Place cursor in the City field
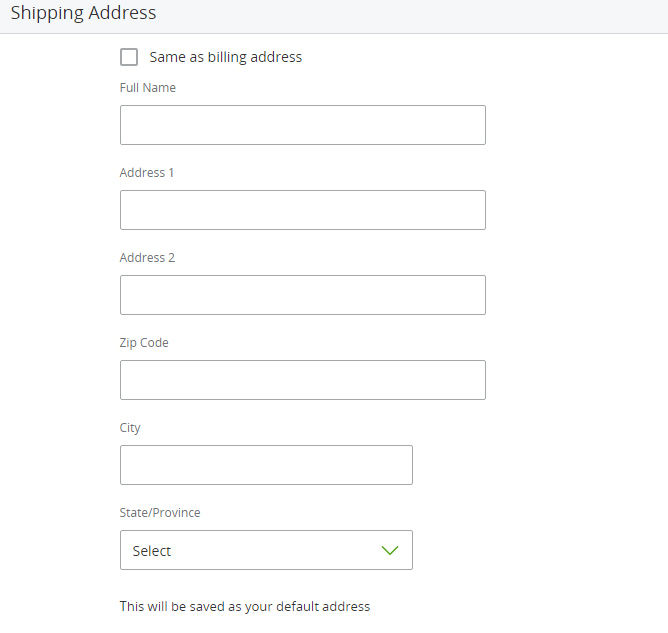Screen dimensions: 668x633 (x=266, y=465)
